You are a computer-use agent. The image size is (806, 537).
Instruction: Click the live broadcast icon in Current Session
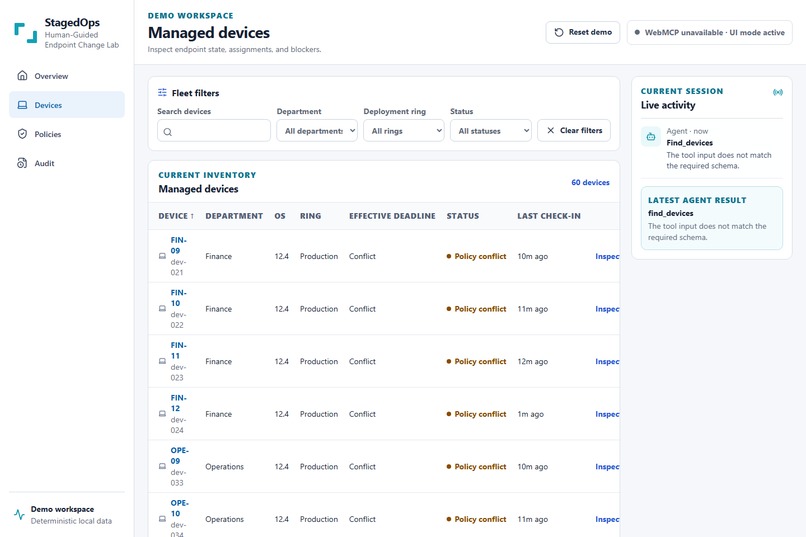(x=778, y=92)
